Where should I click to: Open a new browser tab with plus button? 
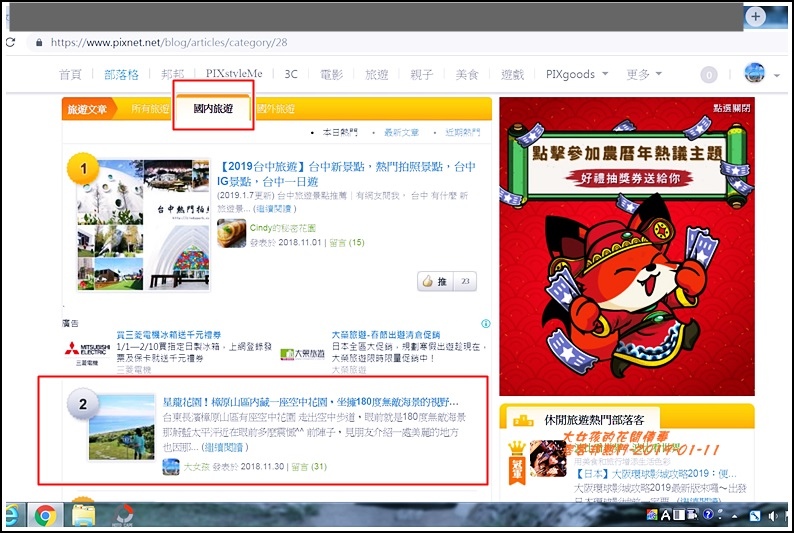coord(756,16)
